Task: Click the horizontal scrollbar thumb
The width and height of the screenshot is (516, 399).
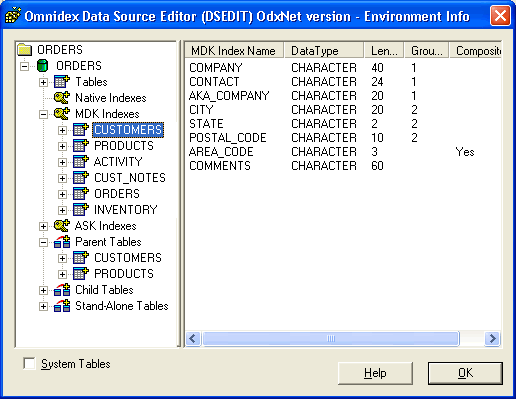Action: pos(331,339)
